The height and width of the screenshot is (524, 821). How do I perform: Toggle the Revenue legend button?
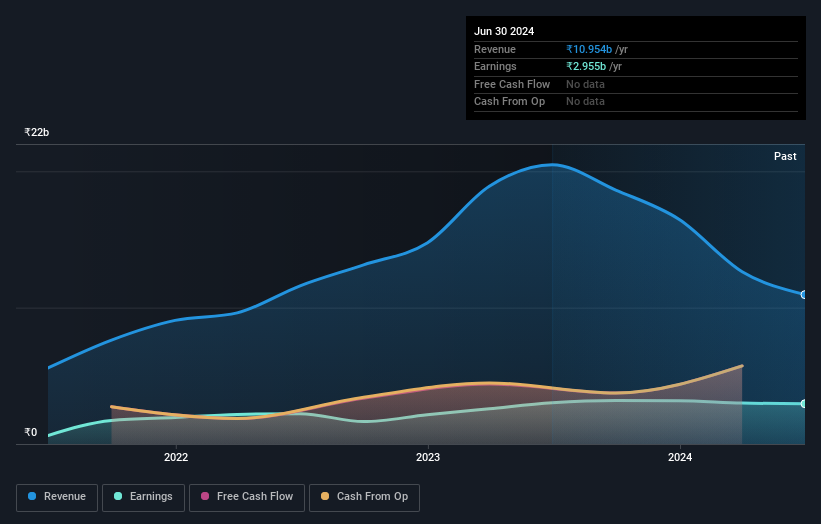tap(57, 497)
